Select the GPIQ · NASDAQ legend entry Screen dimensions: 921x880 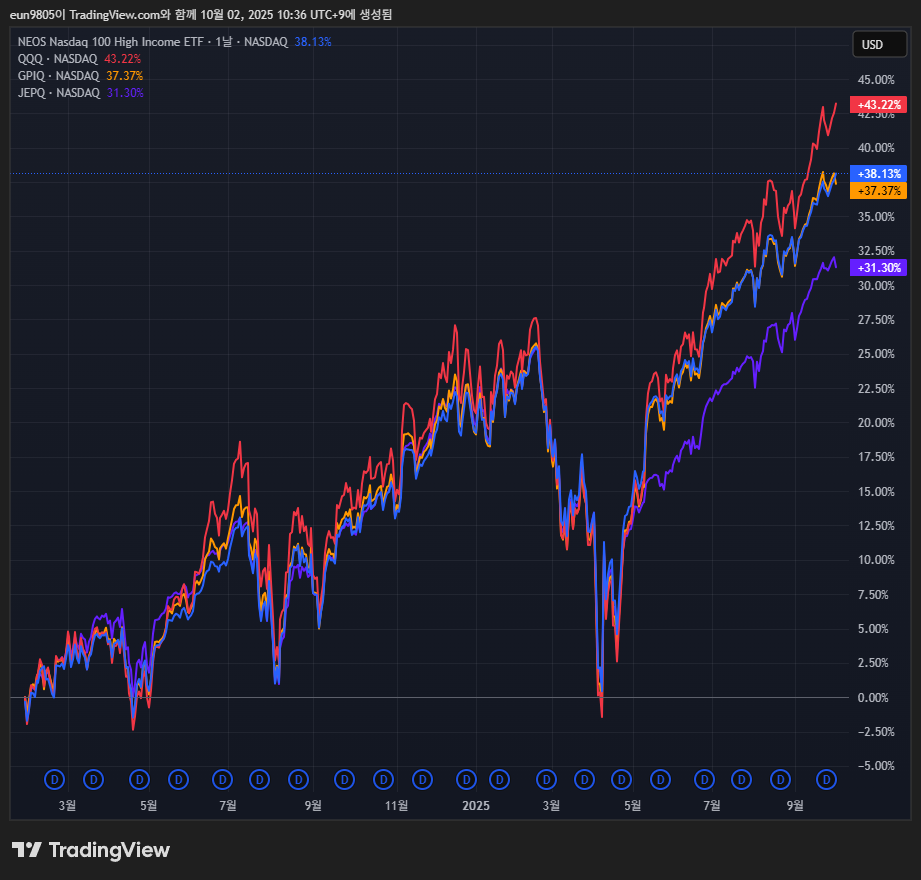(x=59, y=76)
